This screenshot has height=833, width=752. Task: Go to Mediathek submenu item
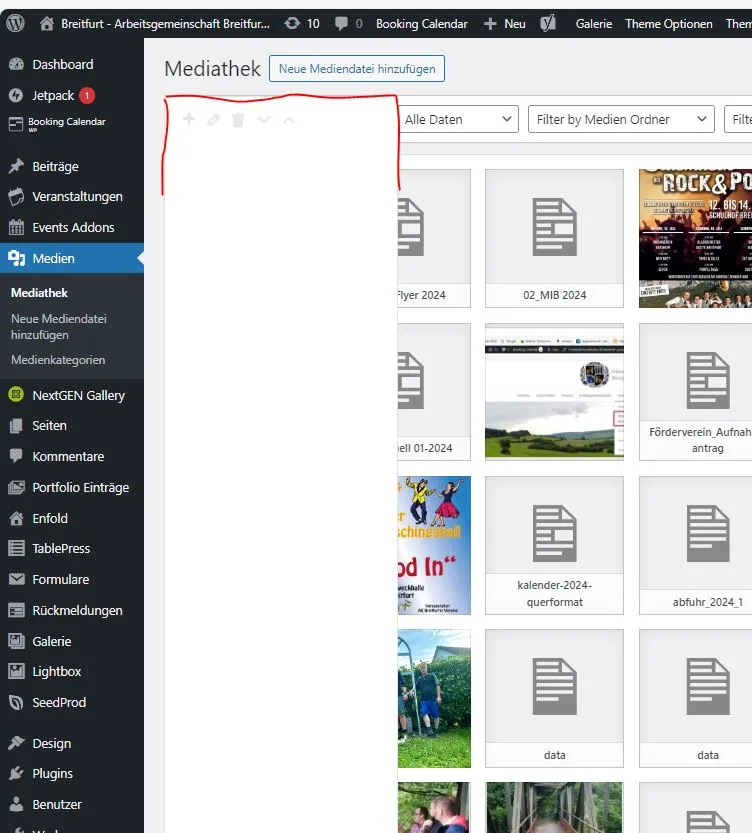point(39,293)
